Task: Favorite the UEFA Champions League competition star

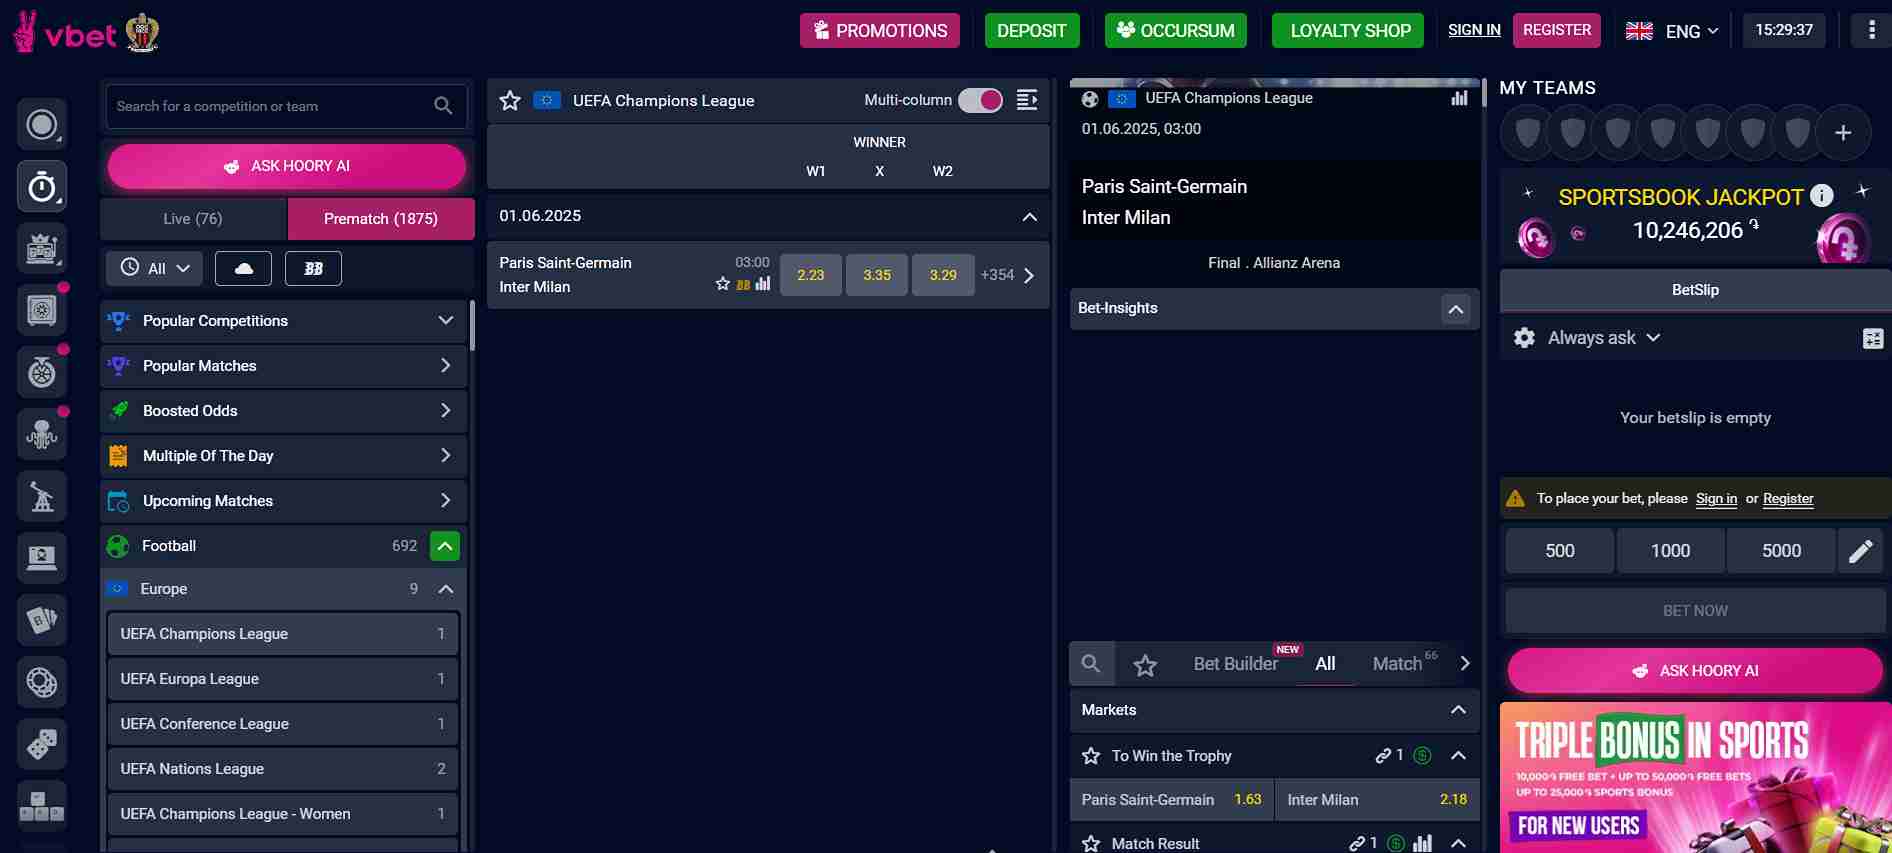Action: pos(510,100)
